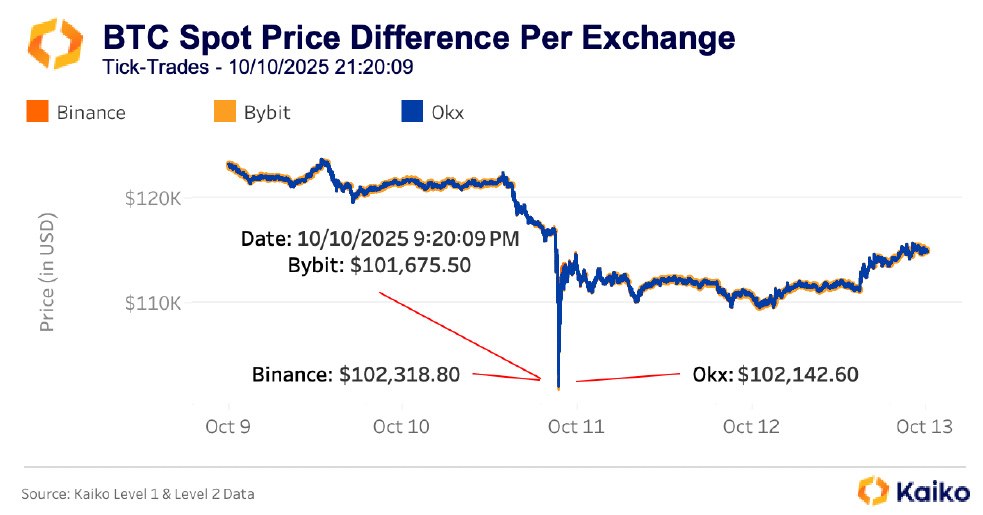The image size is (983, 515).
Task: Select the Okx legend label
Action: point(447,112)
